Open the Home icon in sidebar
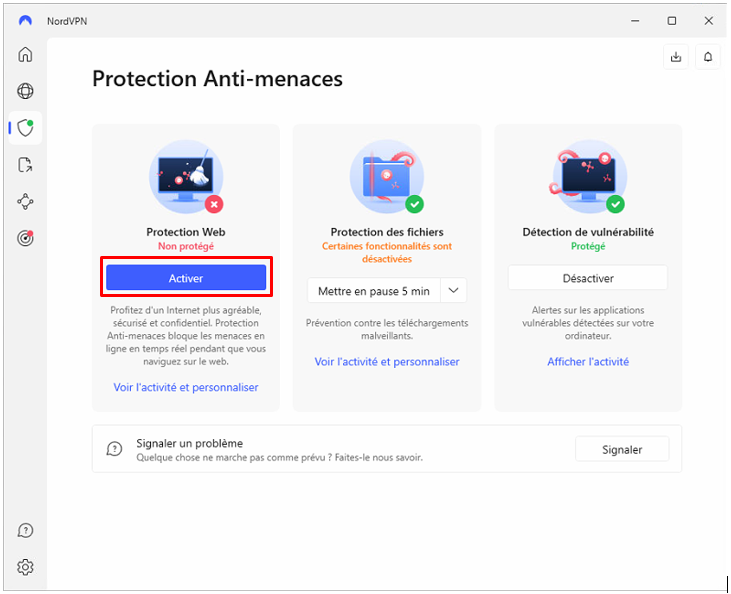The height and width of the screenshot is (594, 731). point(25,55)
